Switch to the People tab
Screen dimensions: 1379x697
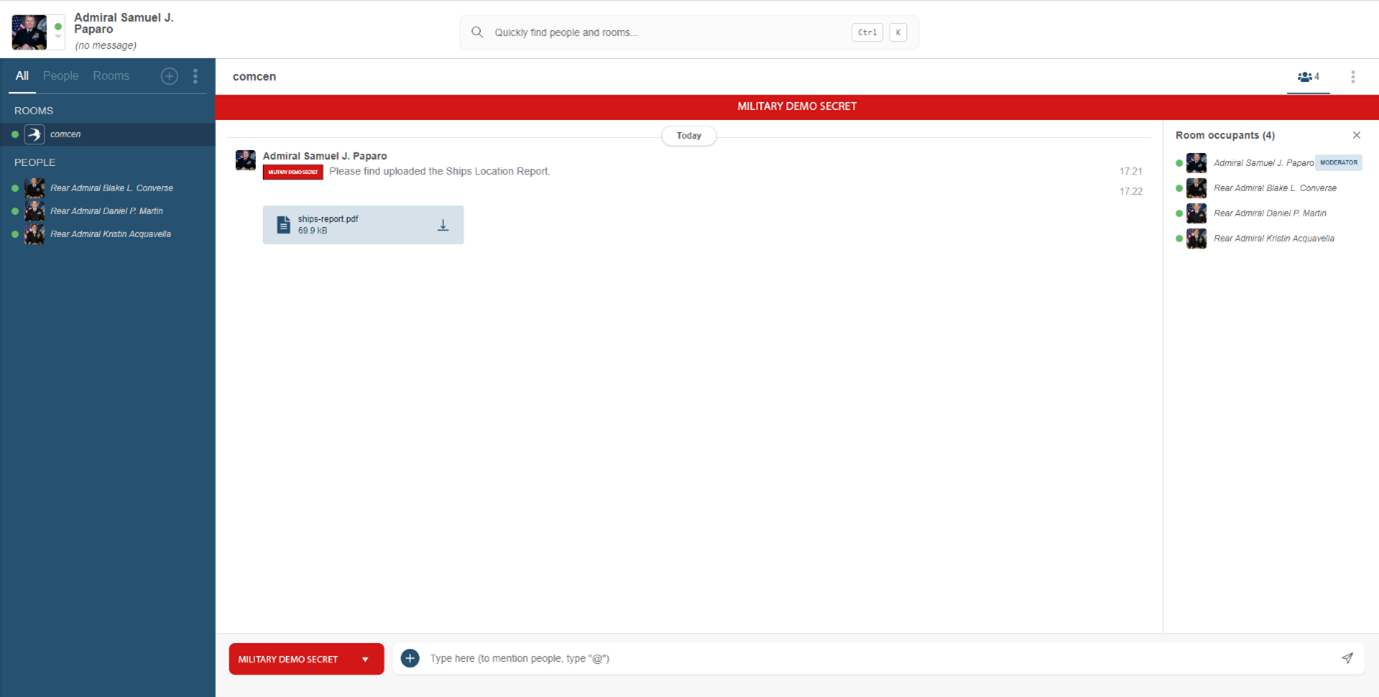(61, 76)
